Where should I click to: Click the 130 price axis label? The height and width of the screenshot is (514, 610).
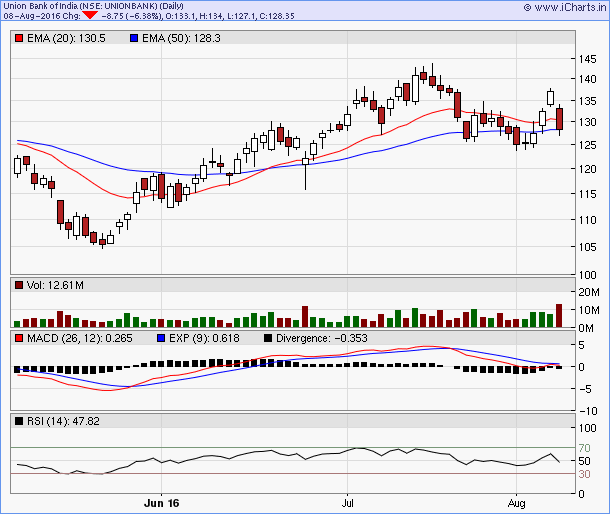click(x=587, y=122)
